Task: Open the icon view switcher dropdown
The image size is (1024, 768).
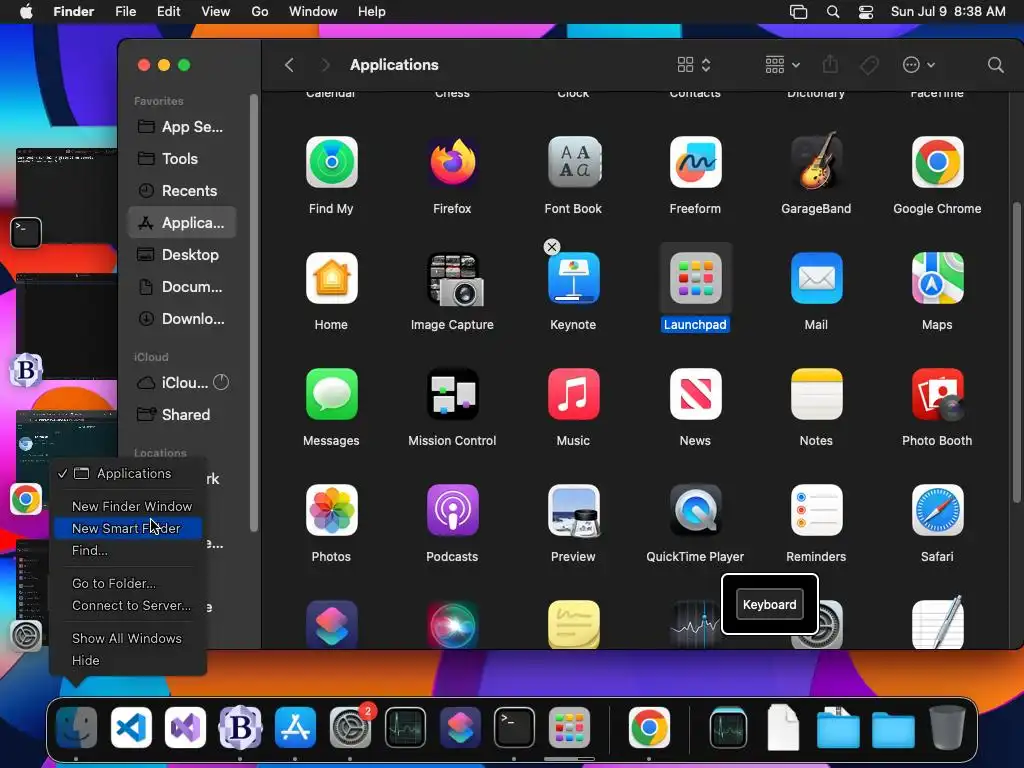Action: tap(694, 65)
